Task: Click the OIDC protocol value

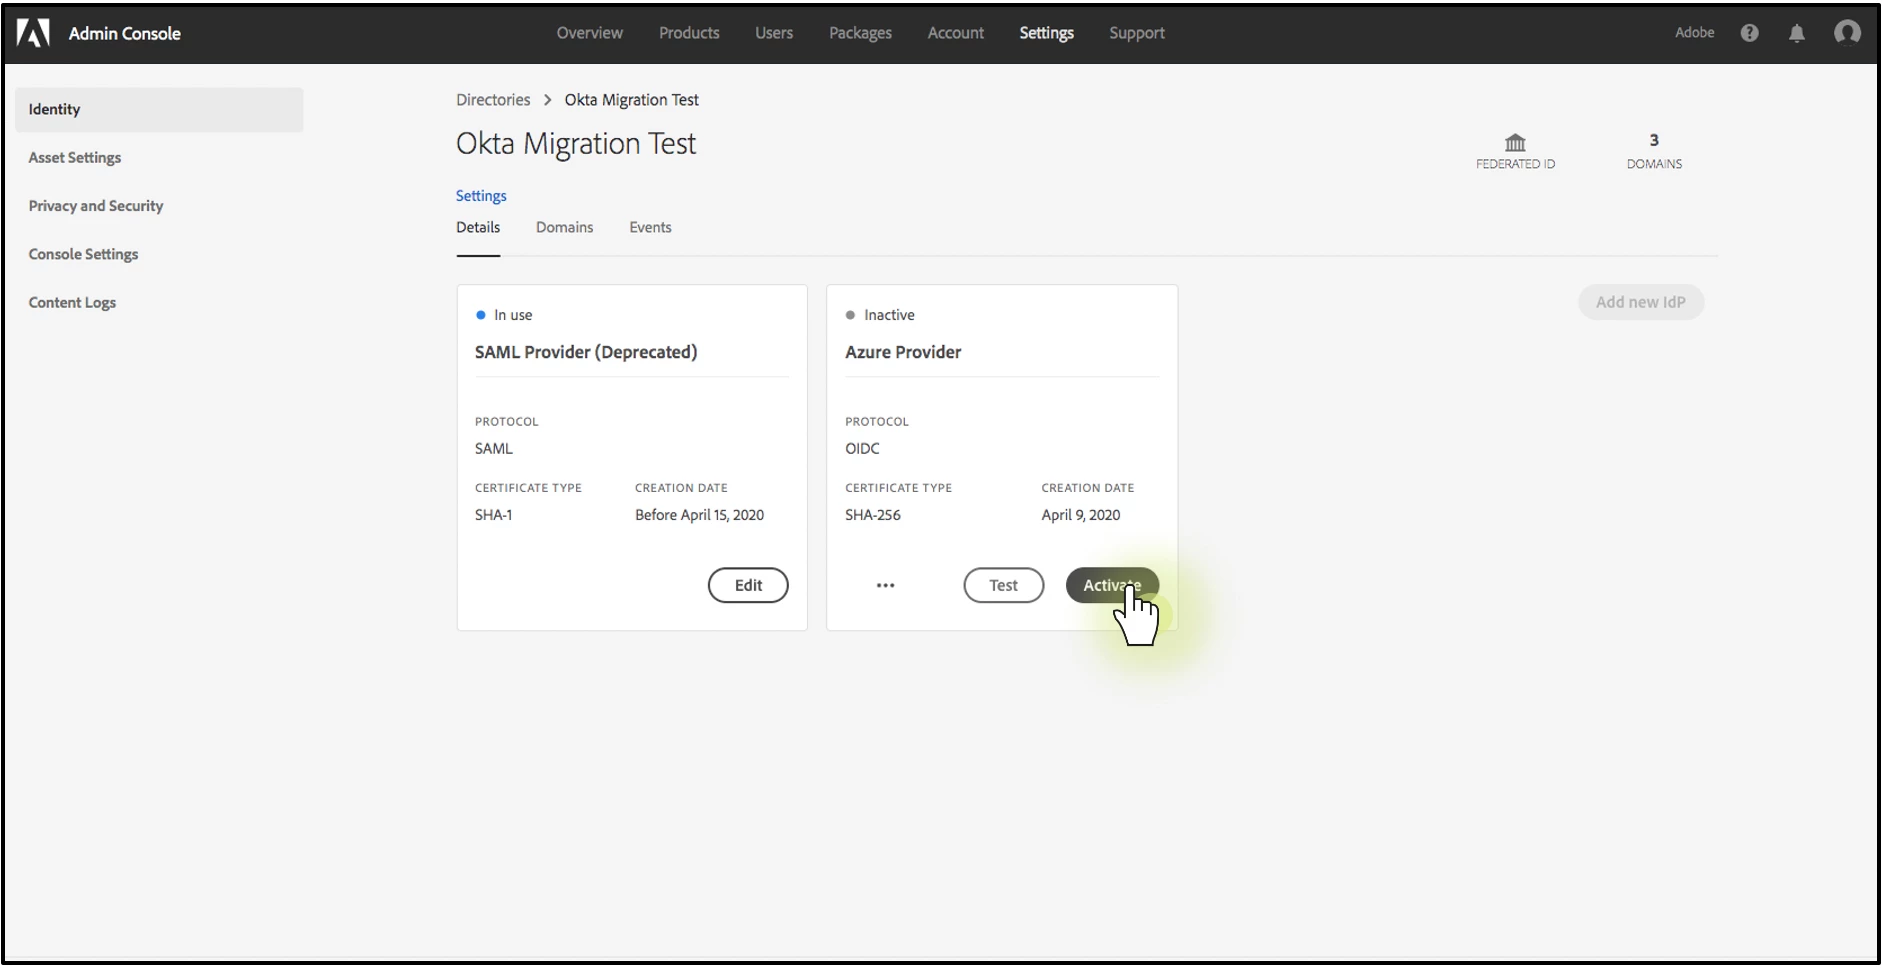Action: coord(862,449)
